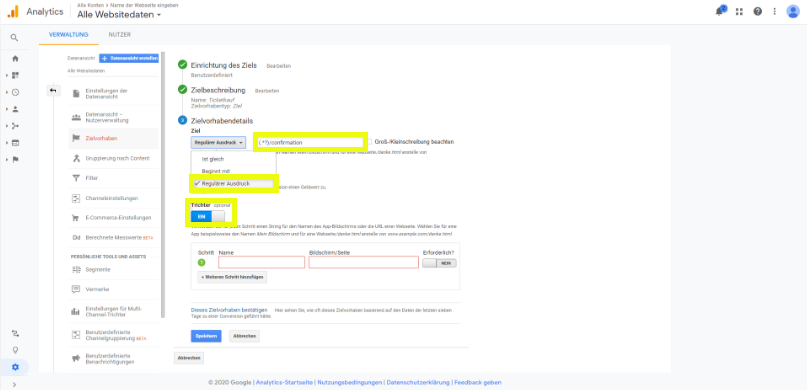Switch to the NUTZER tab
The width and height of the screenshot is (807, 390).
(x=119, y=35)
